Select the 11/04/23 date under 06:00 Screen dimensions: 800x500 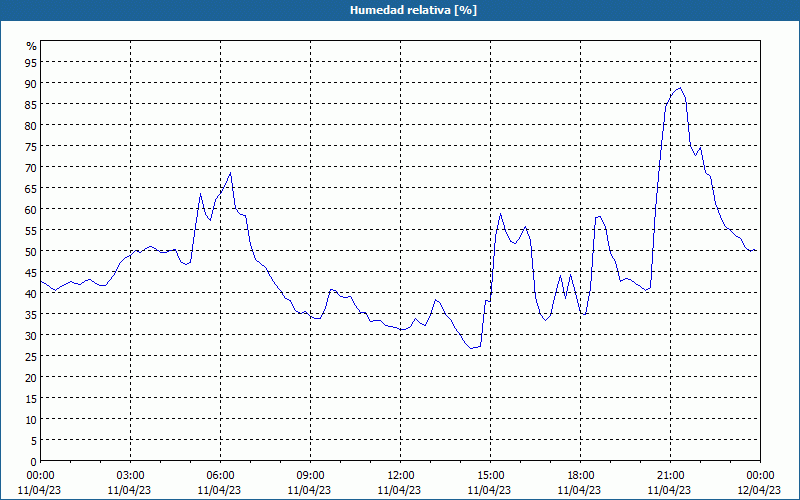pyautogui.click(x=219, y=490)
